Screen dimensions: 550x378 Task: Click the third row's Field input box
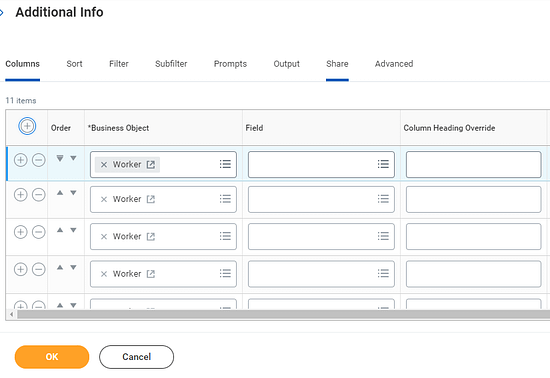321,237
